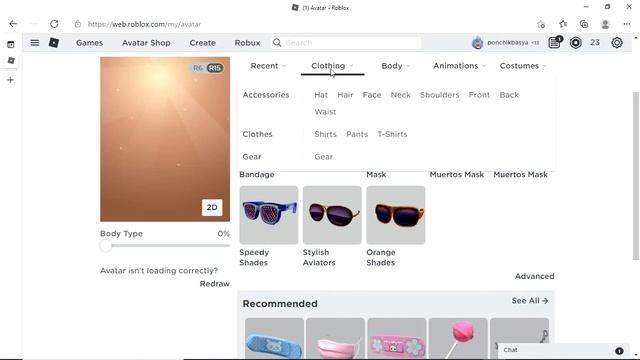View site info lock icon

[x=78, y=24]
